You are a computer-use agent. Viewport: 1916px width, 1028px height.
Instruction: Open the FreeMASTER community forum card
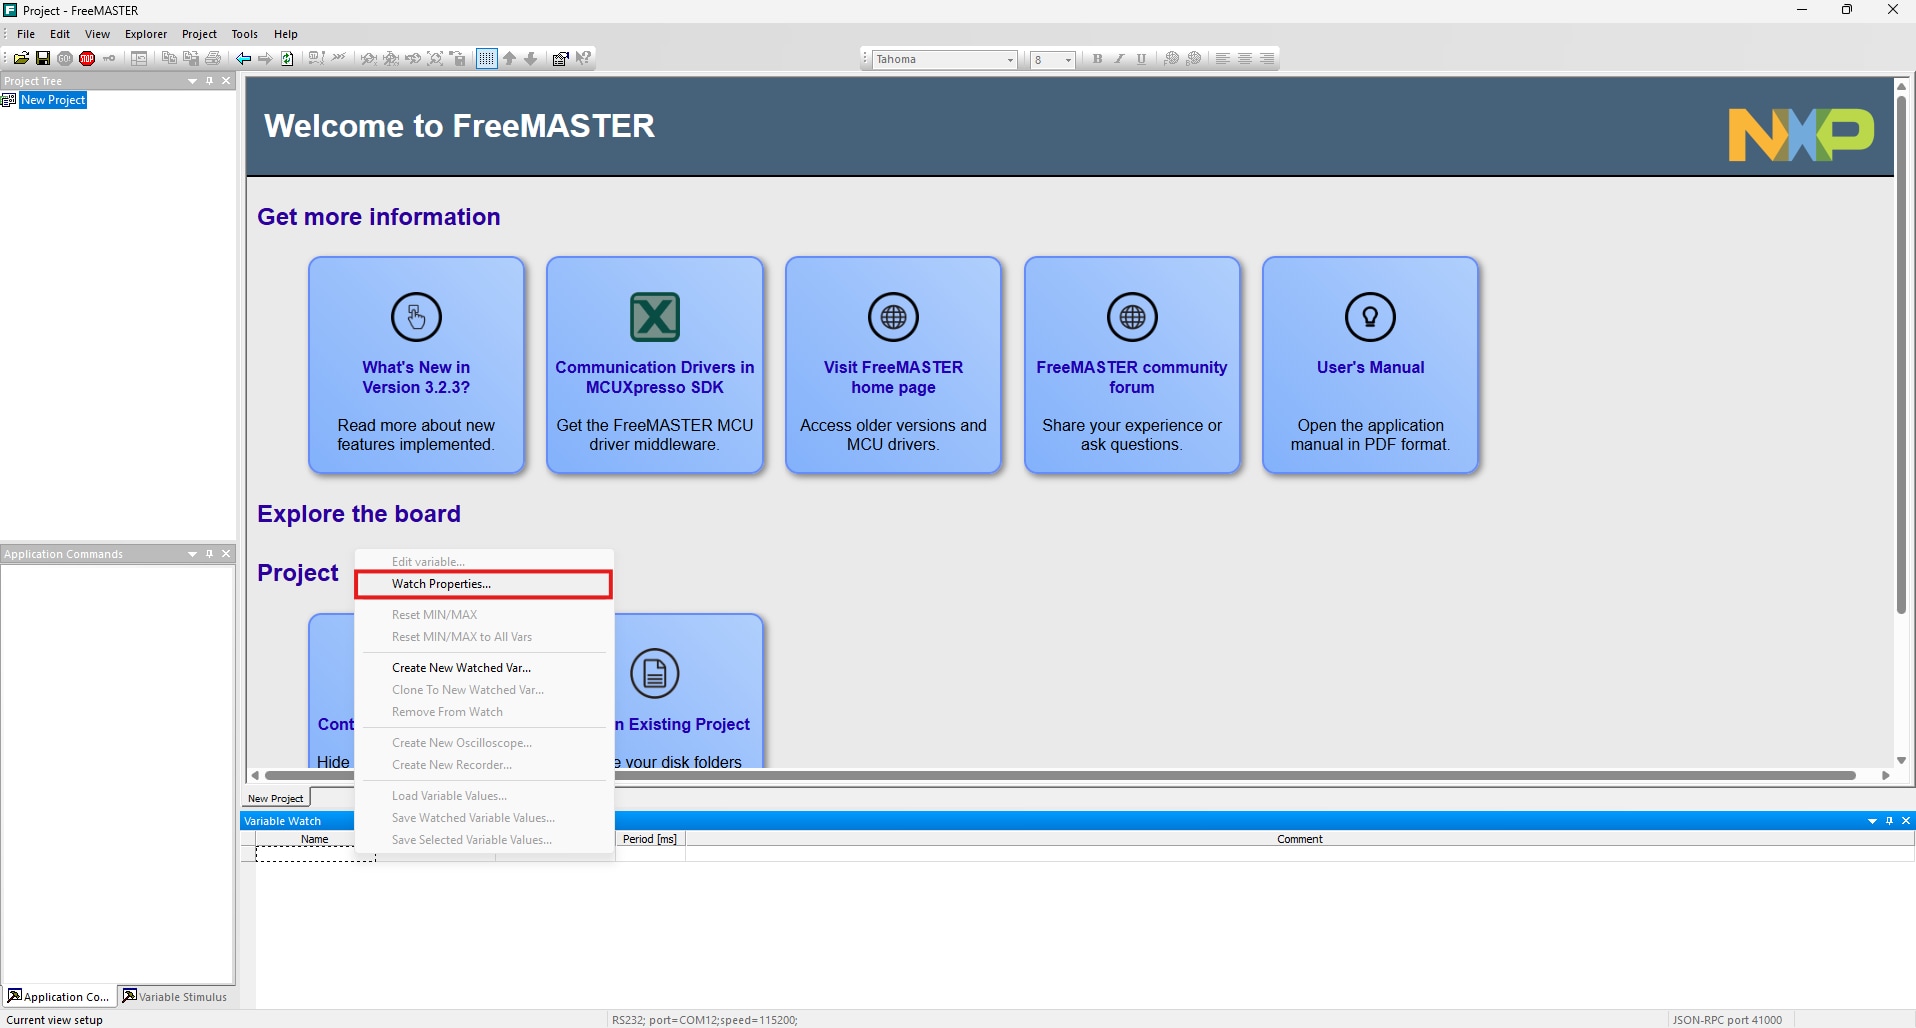(1132, 365)
